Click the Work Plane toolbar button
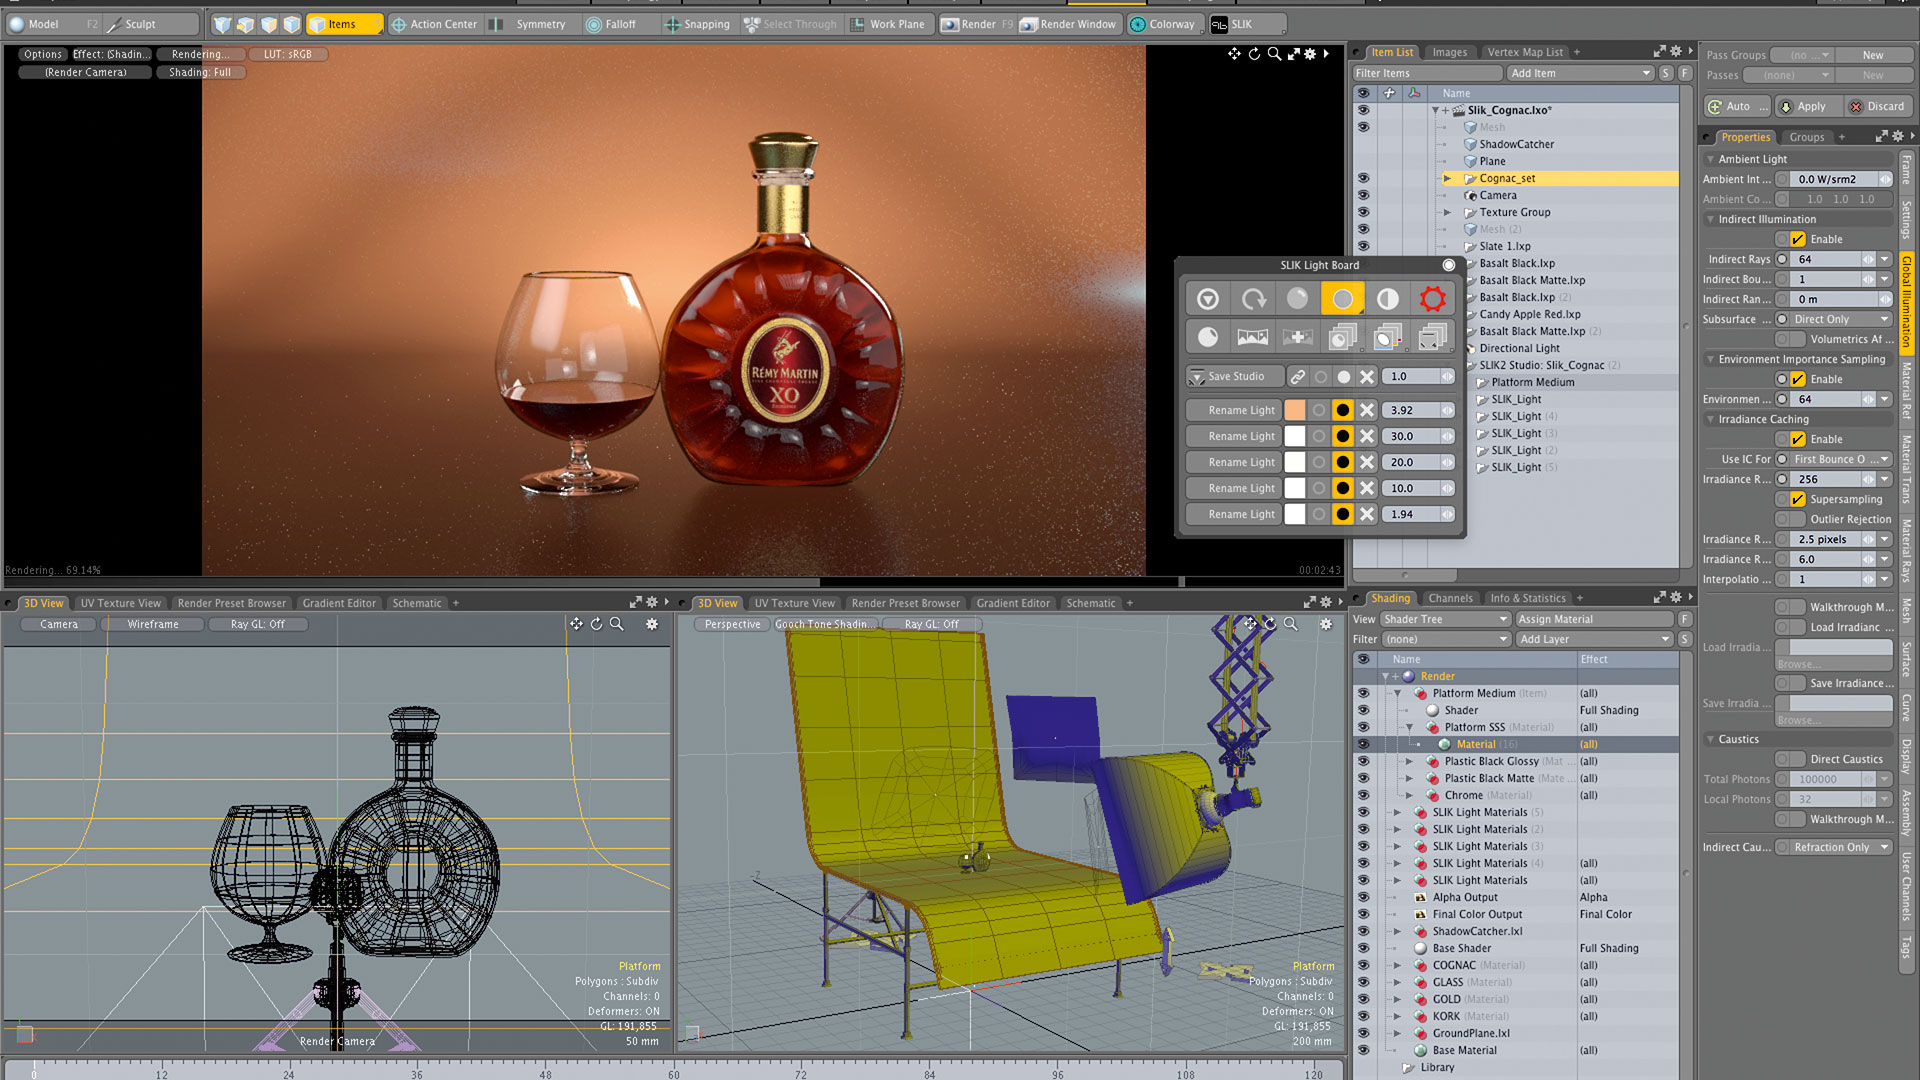 coord(888,24)
